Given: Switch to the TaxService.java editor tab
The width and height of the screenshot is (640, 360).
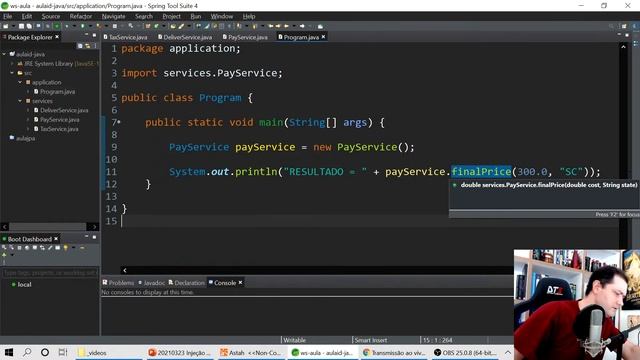Looking at the screenshot, I should click(125, 37).
